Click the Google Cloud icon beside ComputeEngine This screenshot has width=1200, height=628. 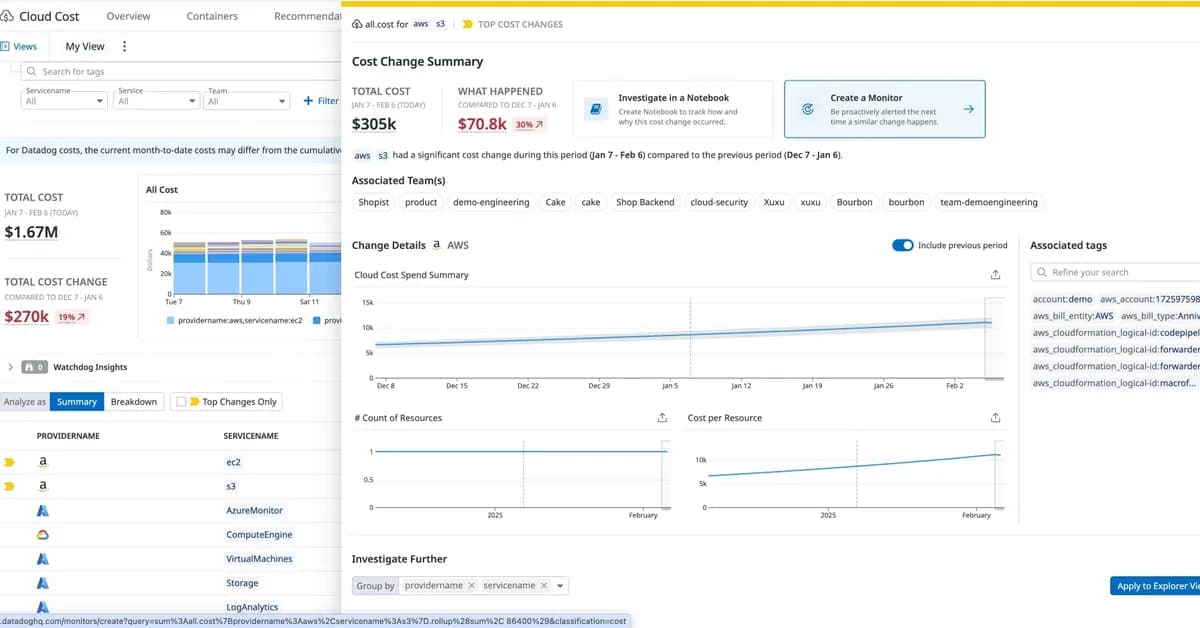[x=43, y=535]
